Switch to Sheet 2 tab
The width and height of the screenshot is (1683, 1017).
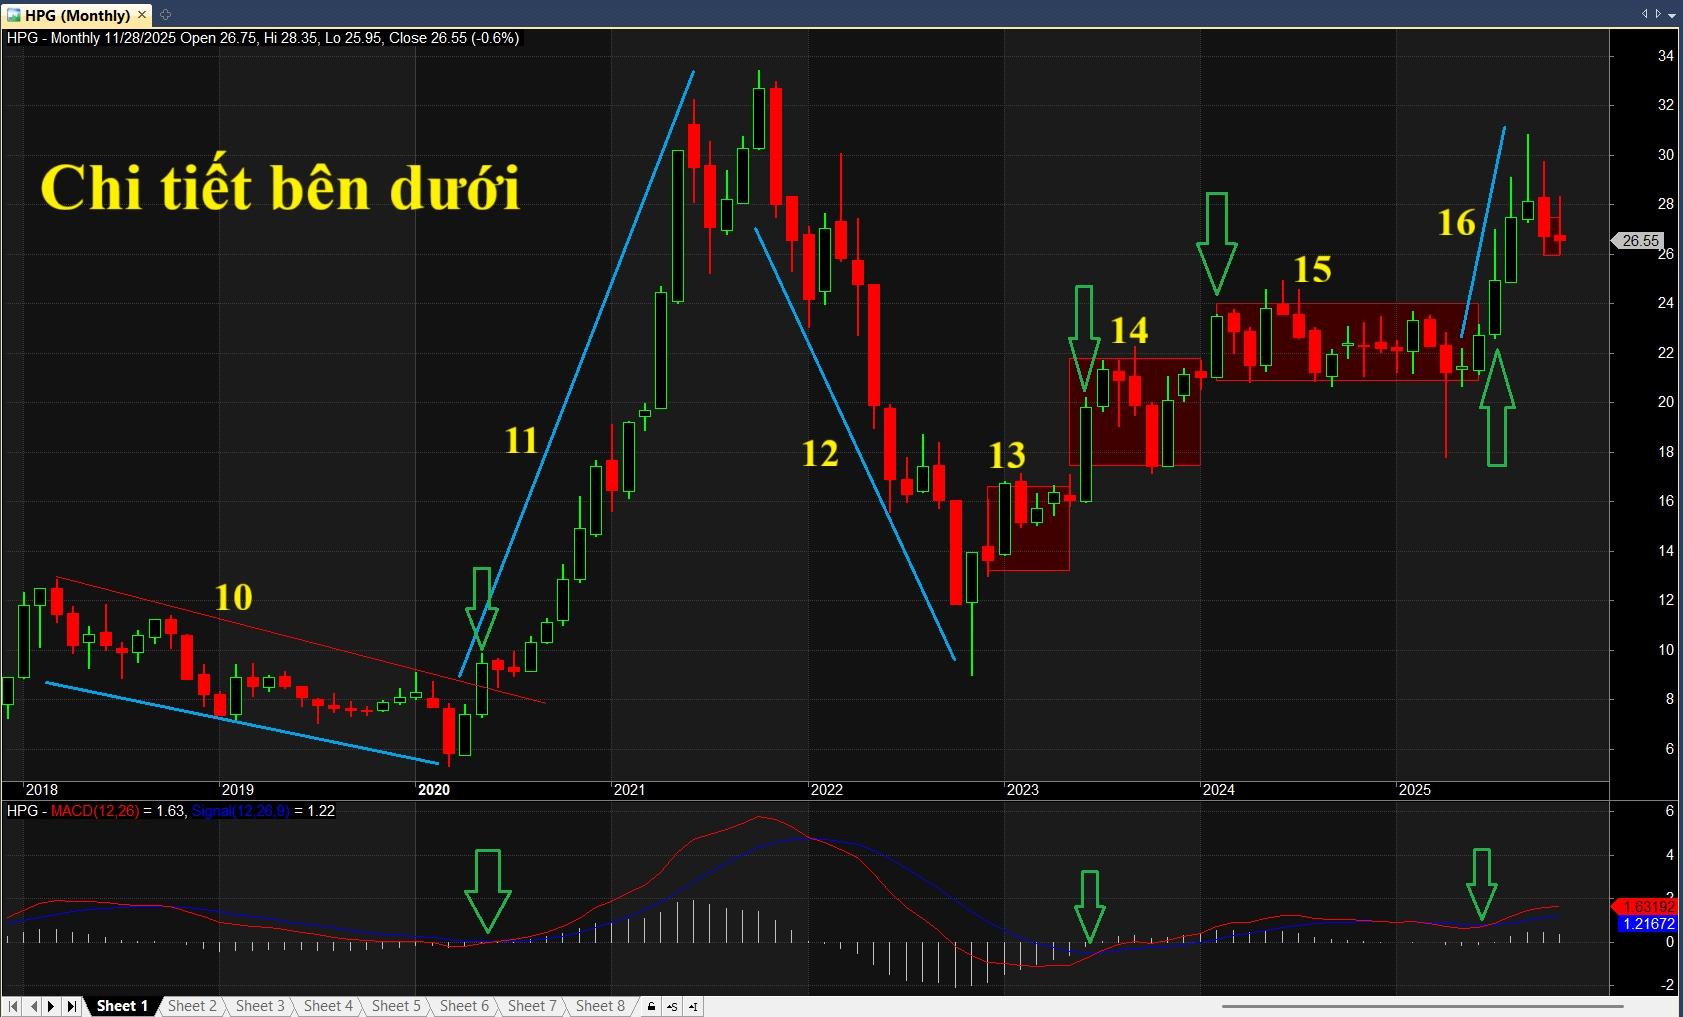coord(192,1006)
